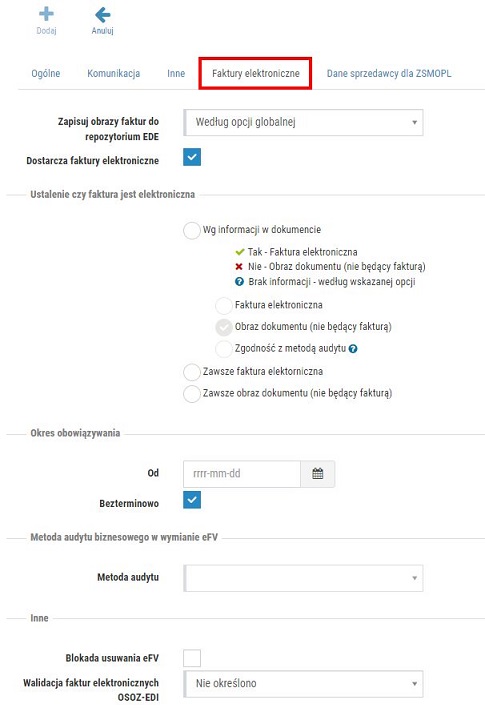Select Zawsze faktura elektorniczna option
Viewport: 485px width, 708px height.
coord(191,372)
